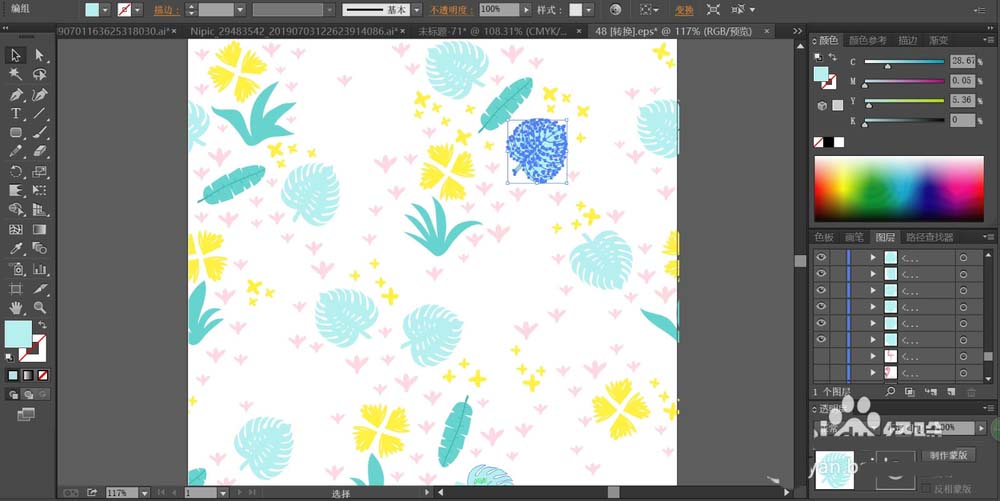Select the Free Transform tool
Screen dimensions: 1000x501
tap(40, 190)
